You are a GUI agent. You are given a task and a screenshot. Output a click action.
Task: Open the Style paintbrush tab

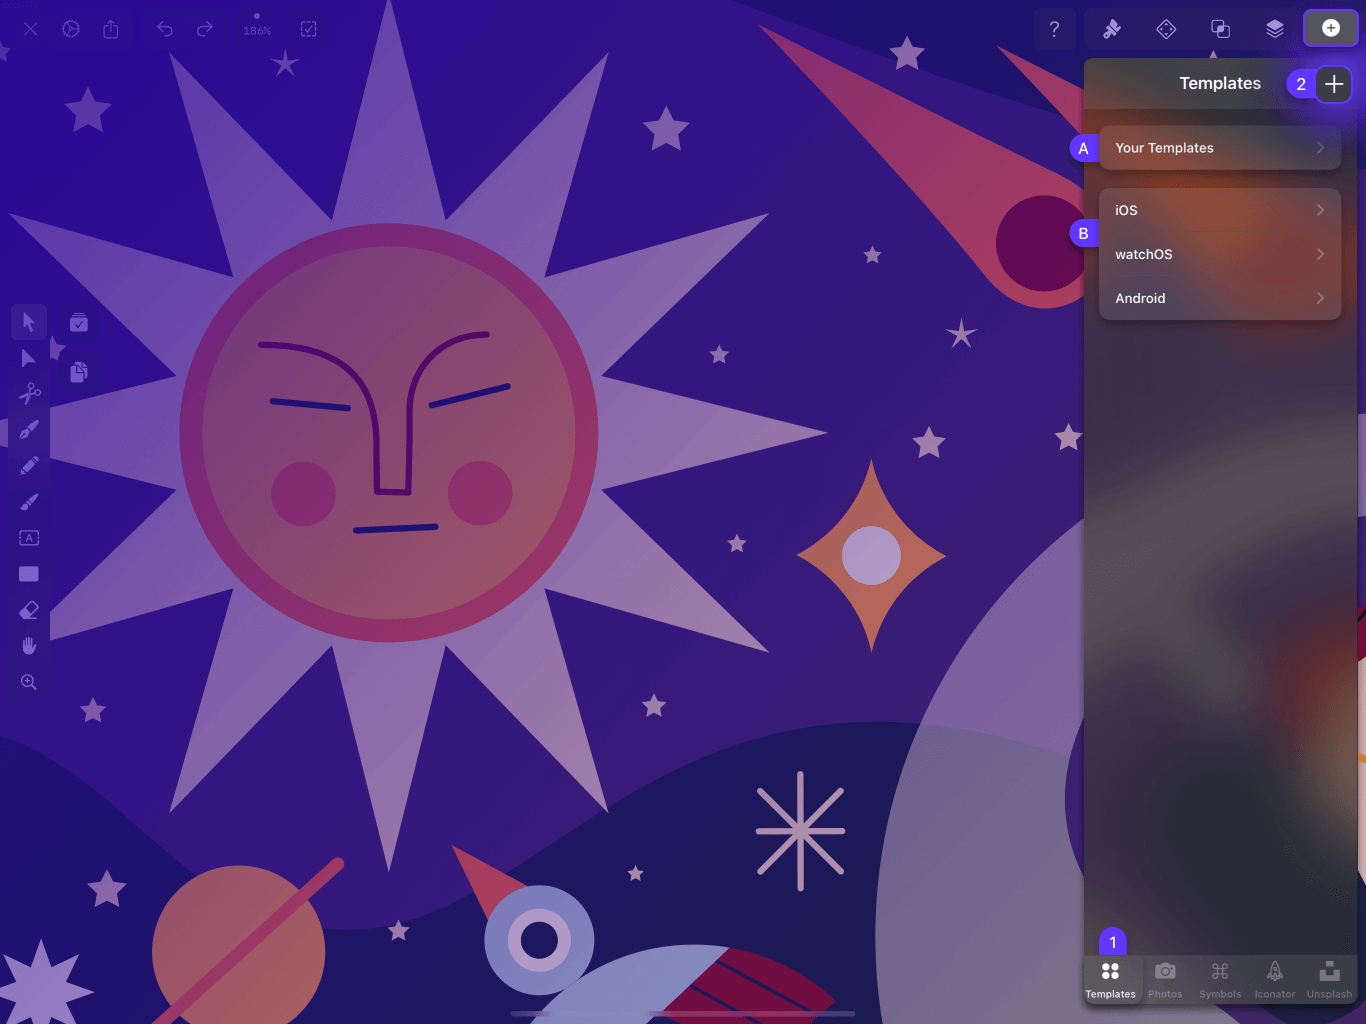coord(1112,29)
